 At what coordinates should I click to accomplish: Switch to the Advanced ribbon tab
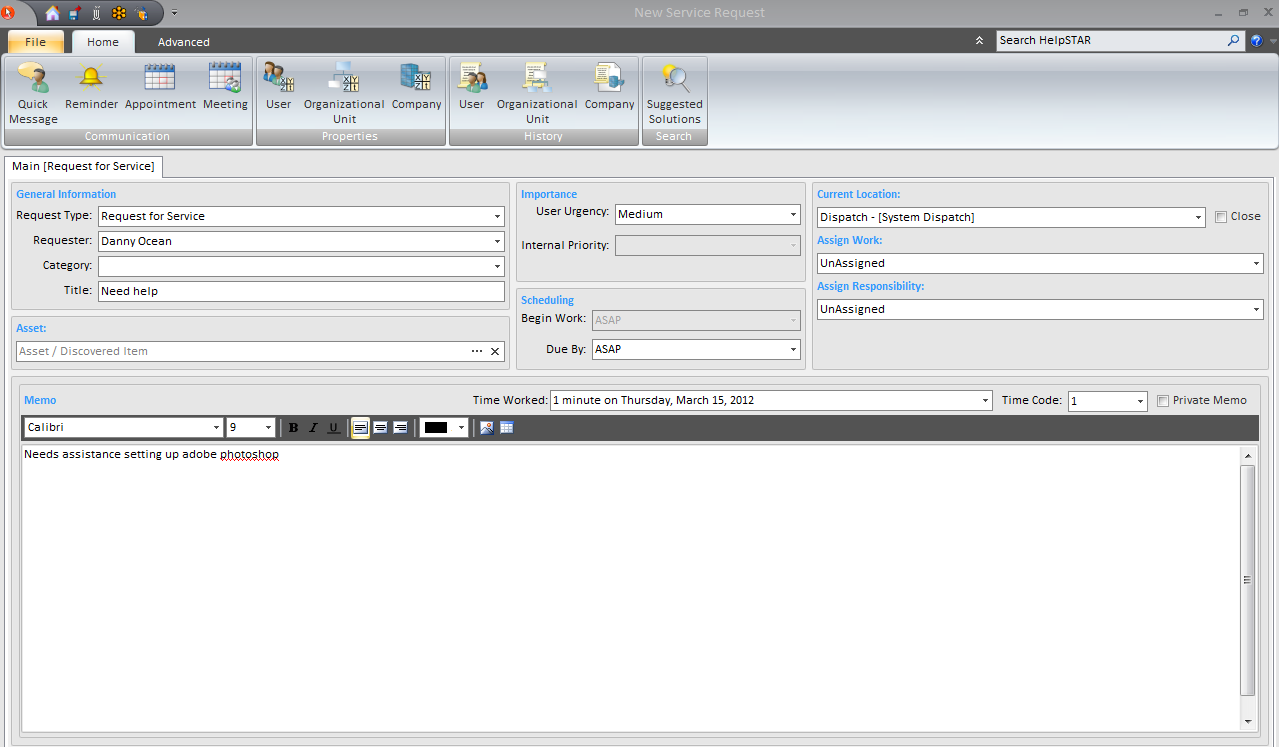[184, 42]
